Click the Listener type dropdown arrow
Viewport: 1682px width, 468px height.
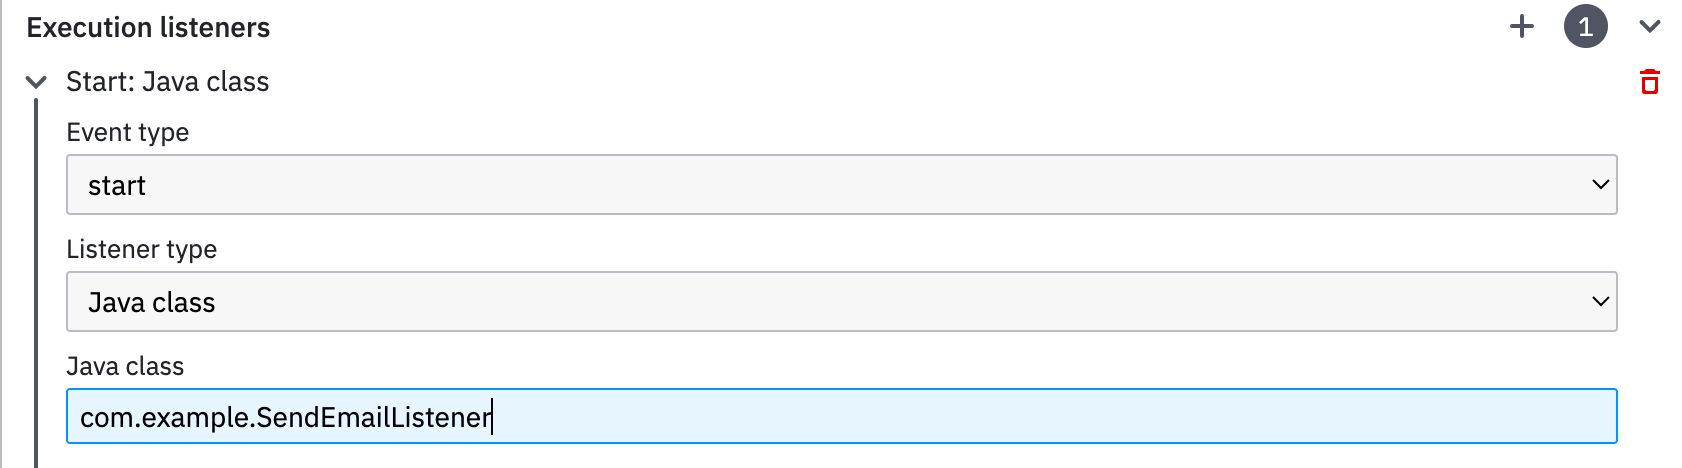(1600, 302)
